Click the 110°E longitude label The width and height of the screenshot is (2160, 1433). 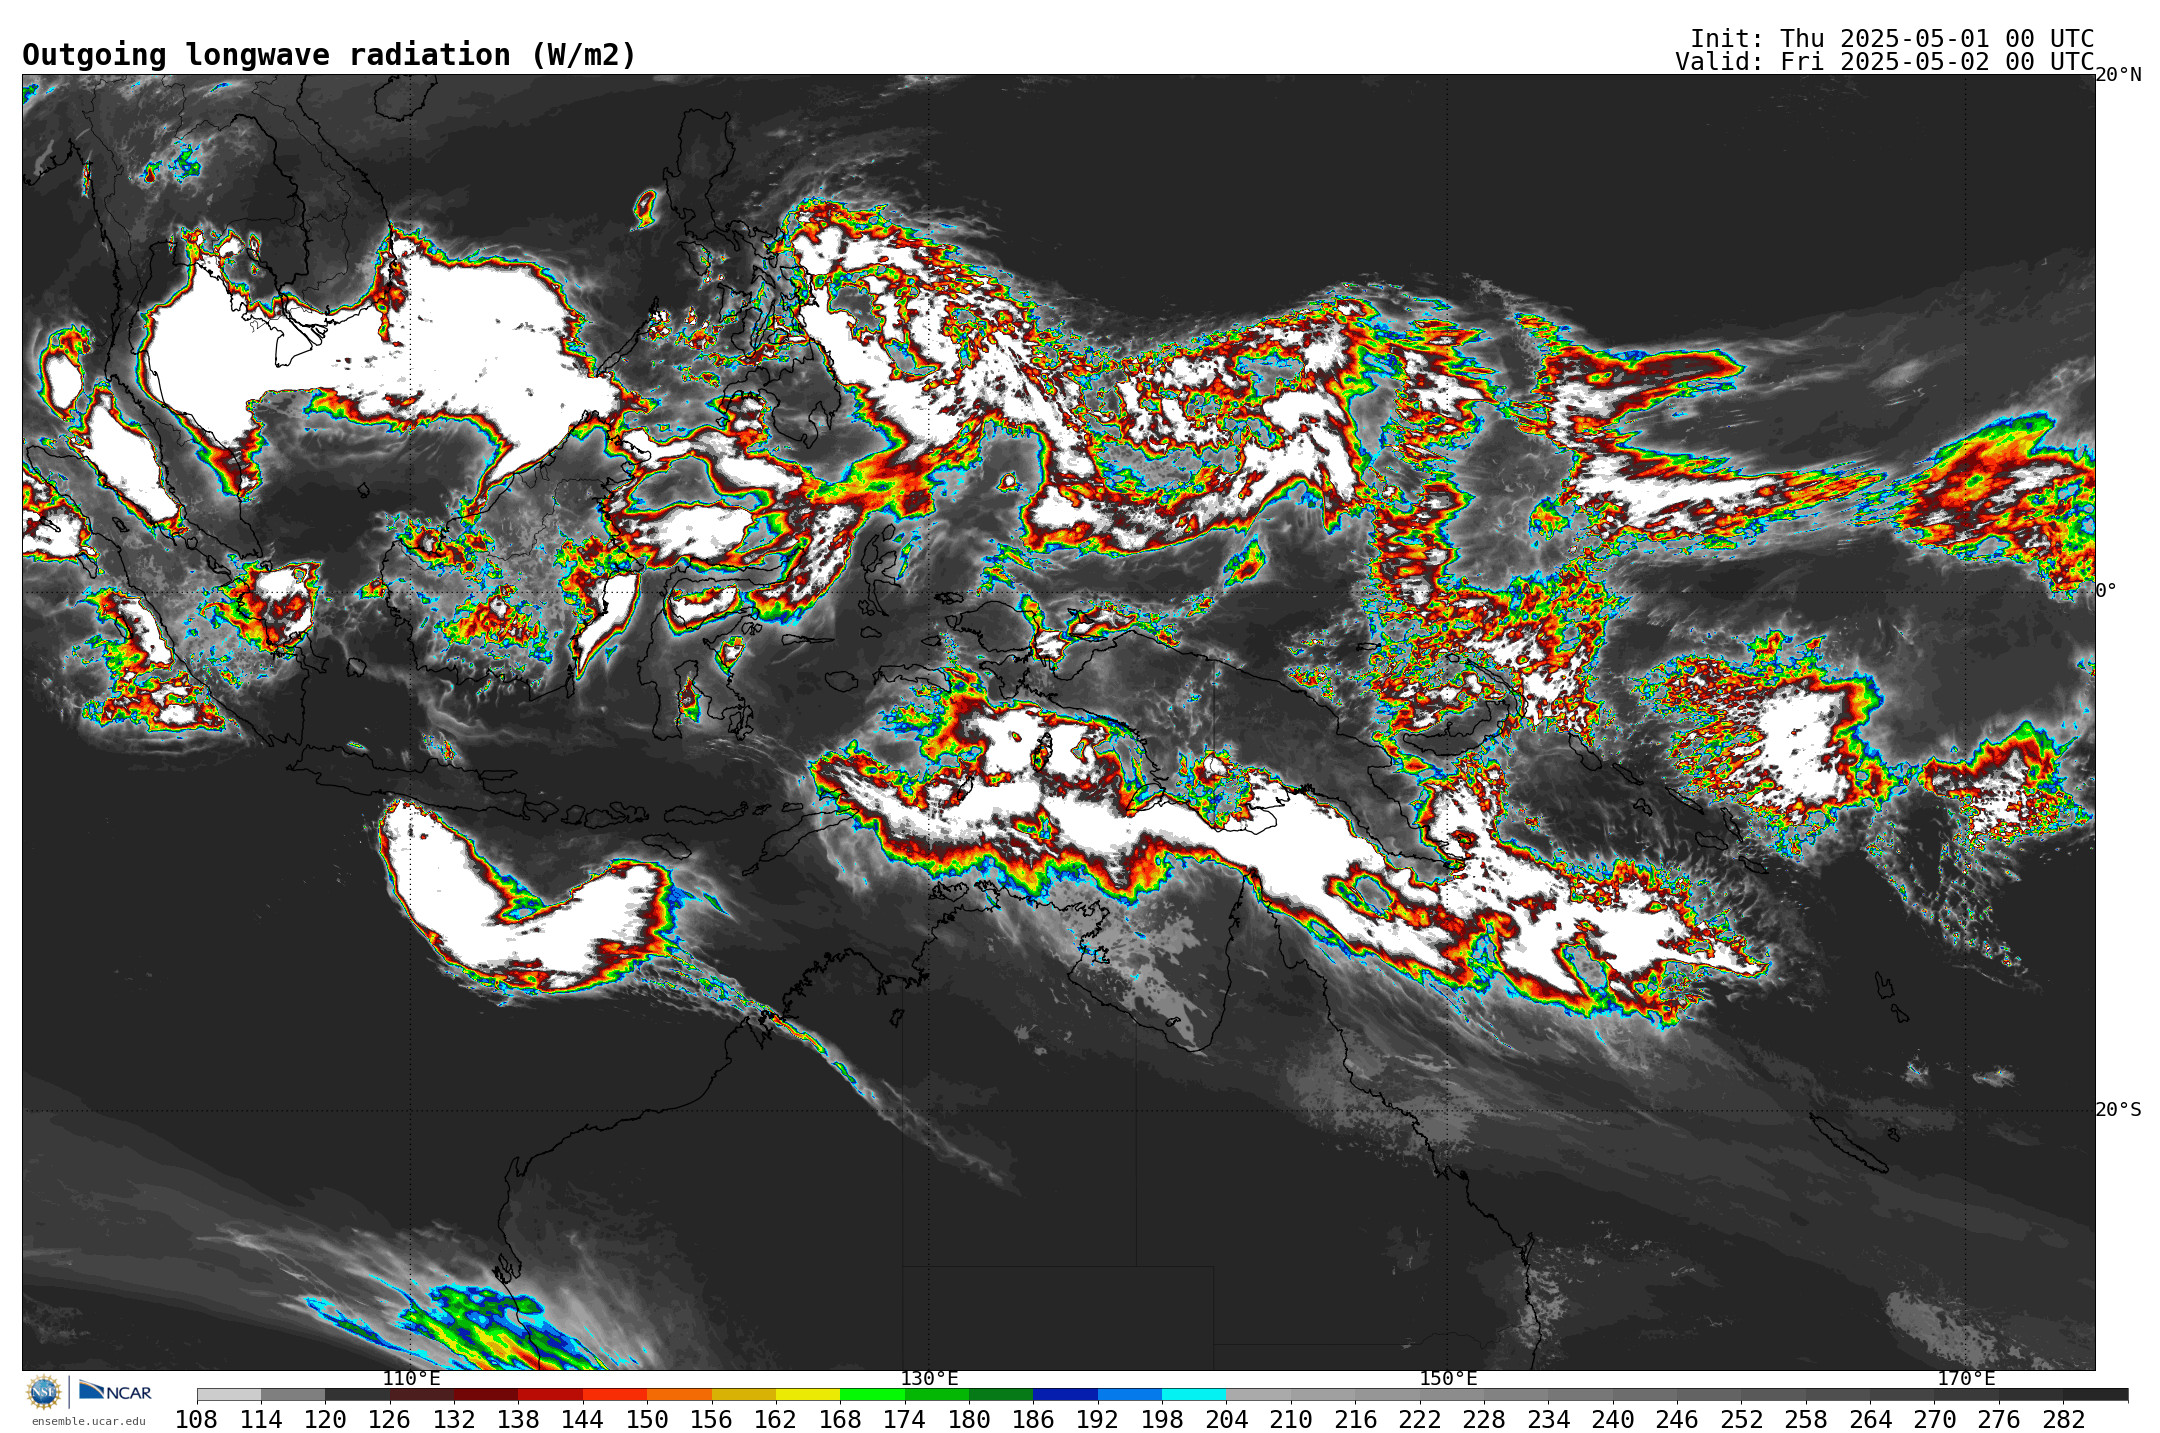tap(411, 1379)
